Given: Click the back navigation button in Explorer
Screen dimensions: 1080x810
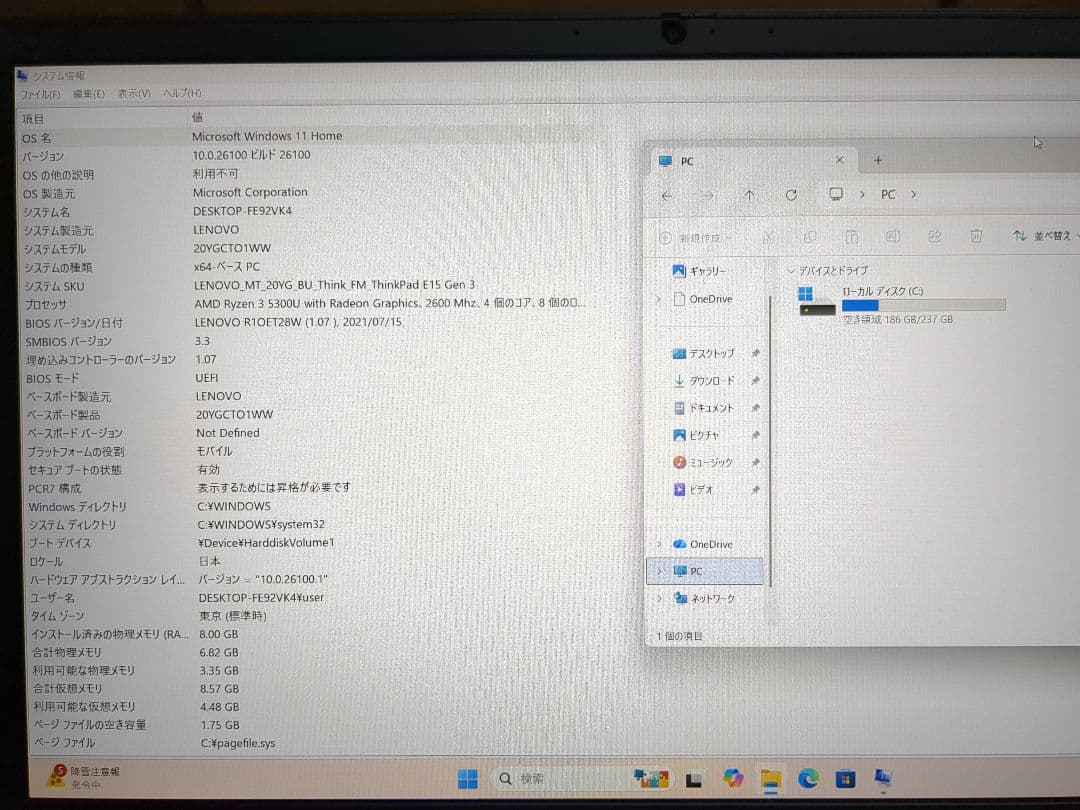Looking at the screenshot, I should click(x=667, y=195).
